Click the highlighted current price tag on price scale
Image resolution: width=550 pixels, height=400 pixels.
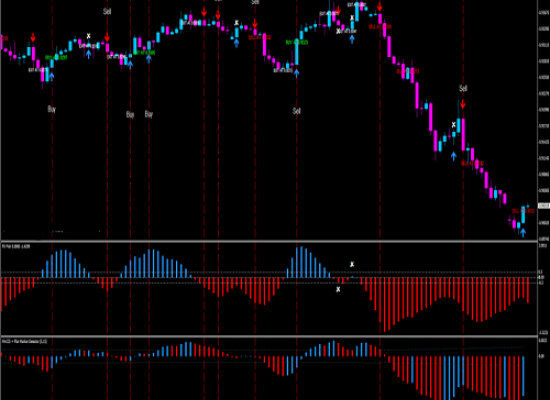point(544,206)
